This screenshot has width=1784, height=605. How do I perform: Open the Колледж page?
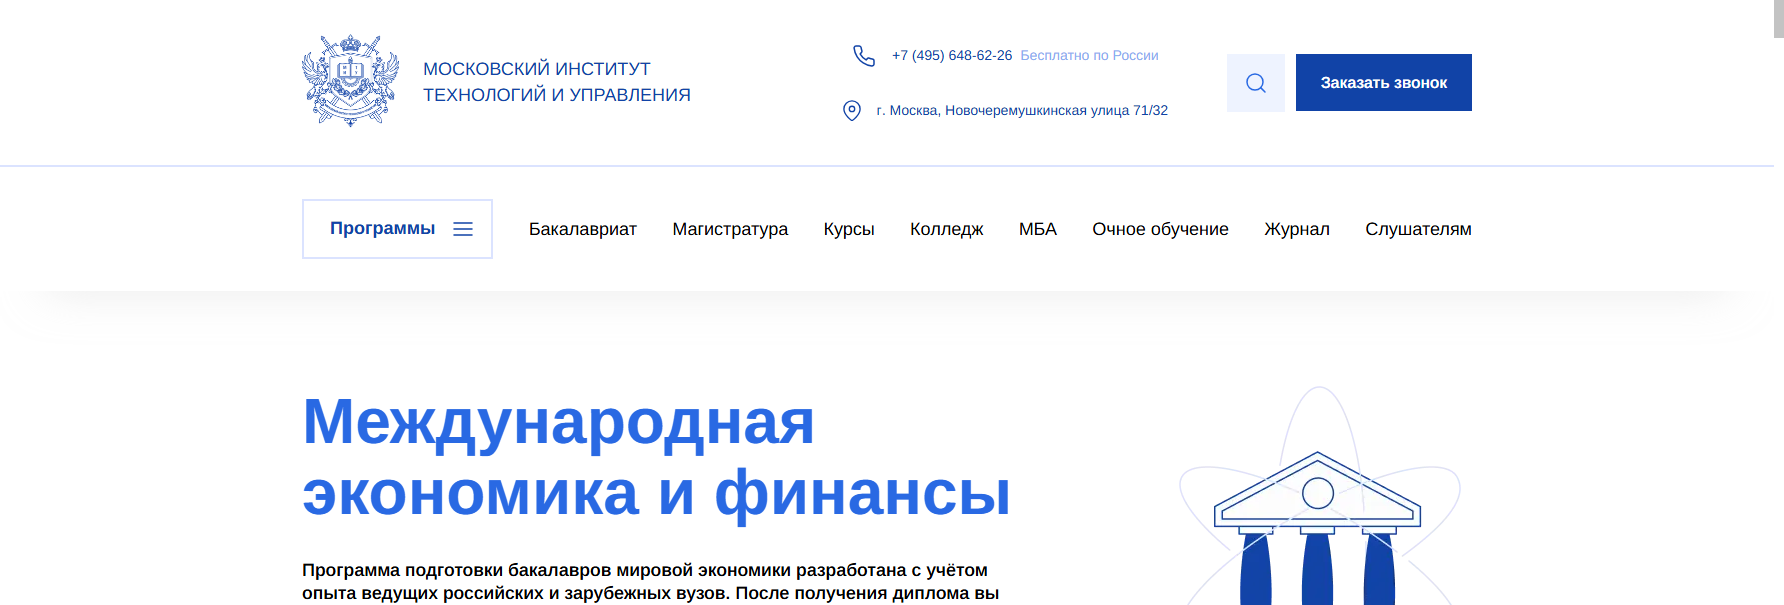tap(947, 229)
